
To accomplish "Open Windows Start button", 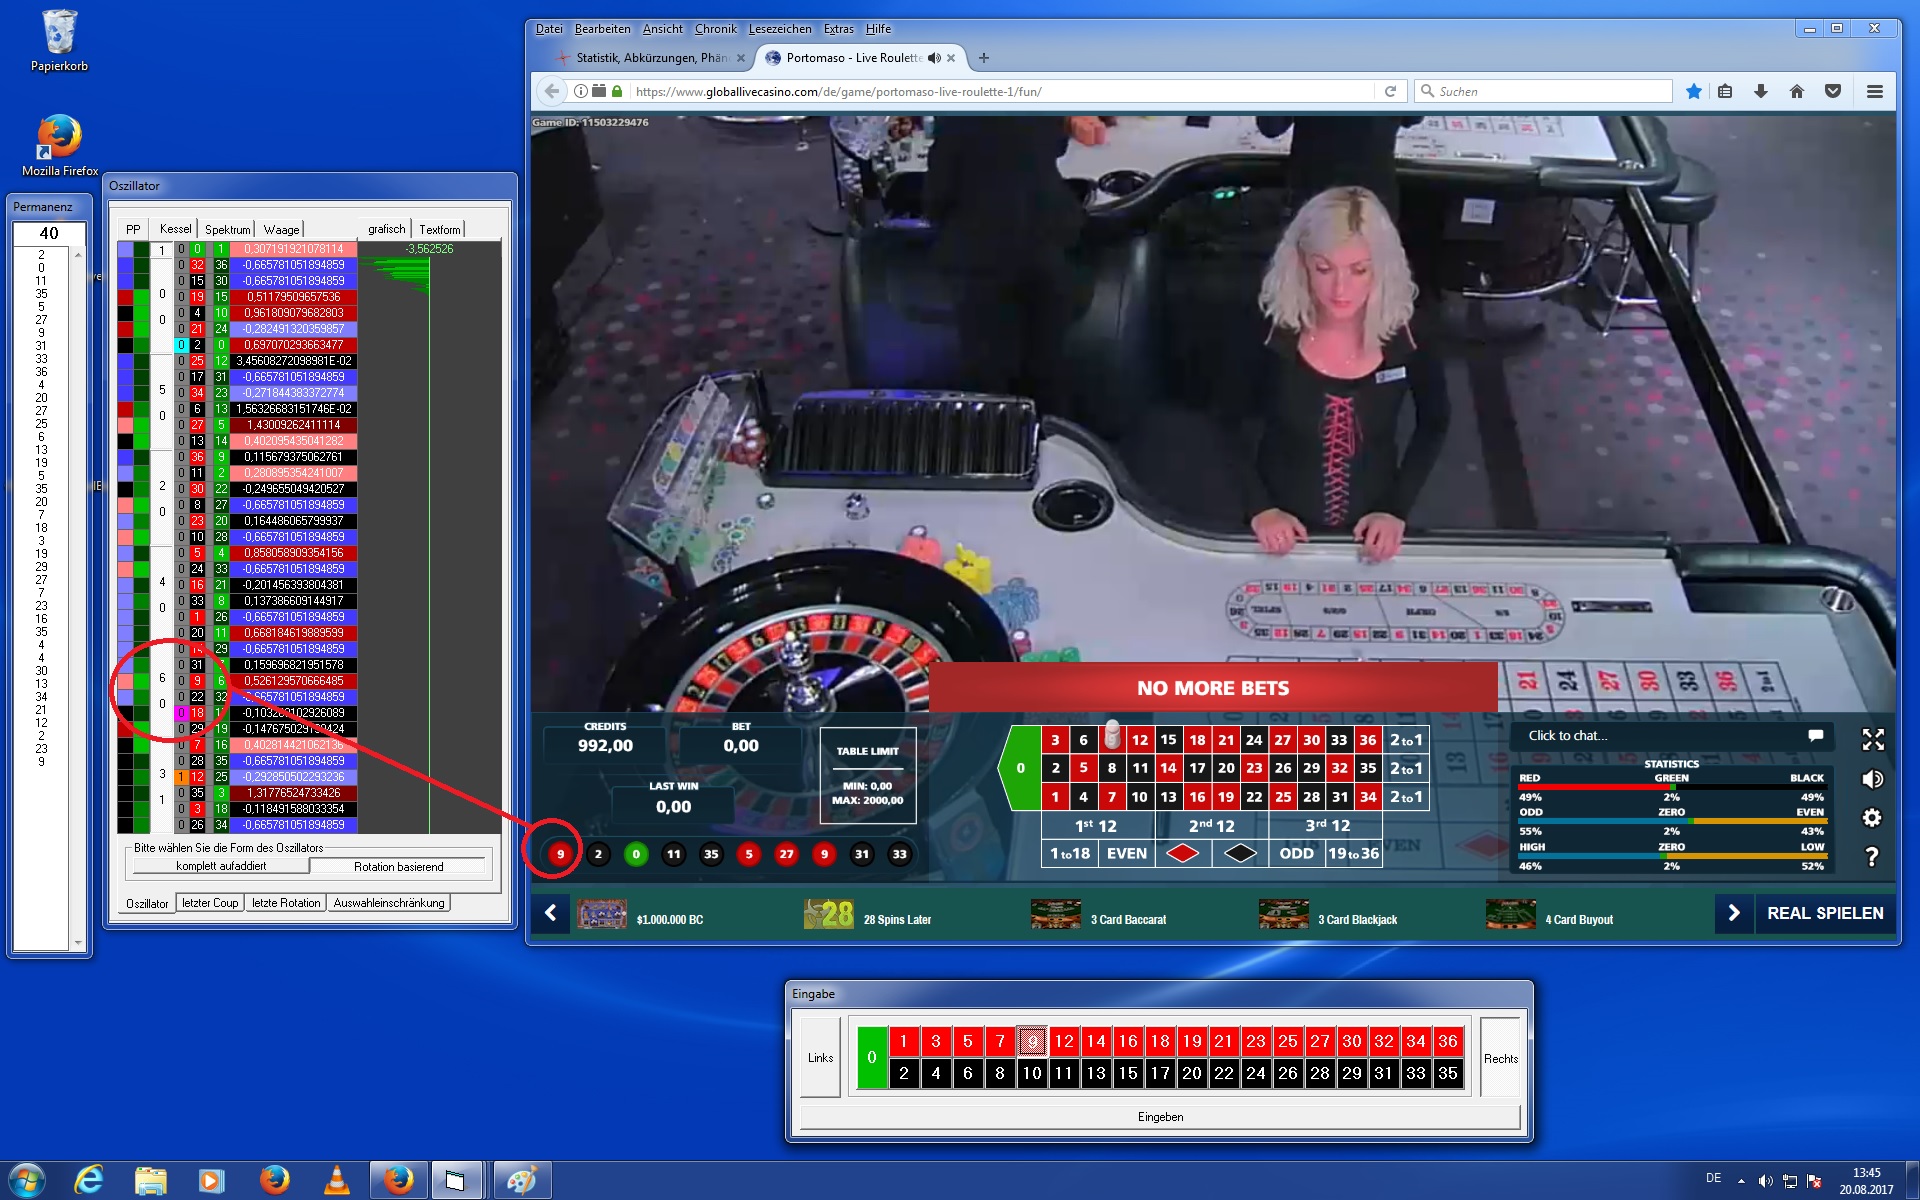I will coord(27,1180).
